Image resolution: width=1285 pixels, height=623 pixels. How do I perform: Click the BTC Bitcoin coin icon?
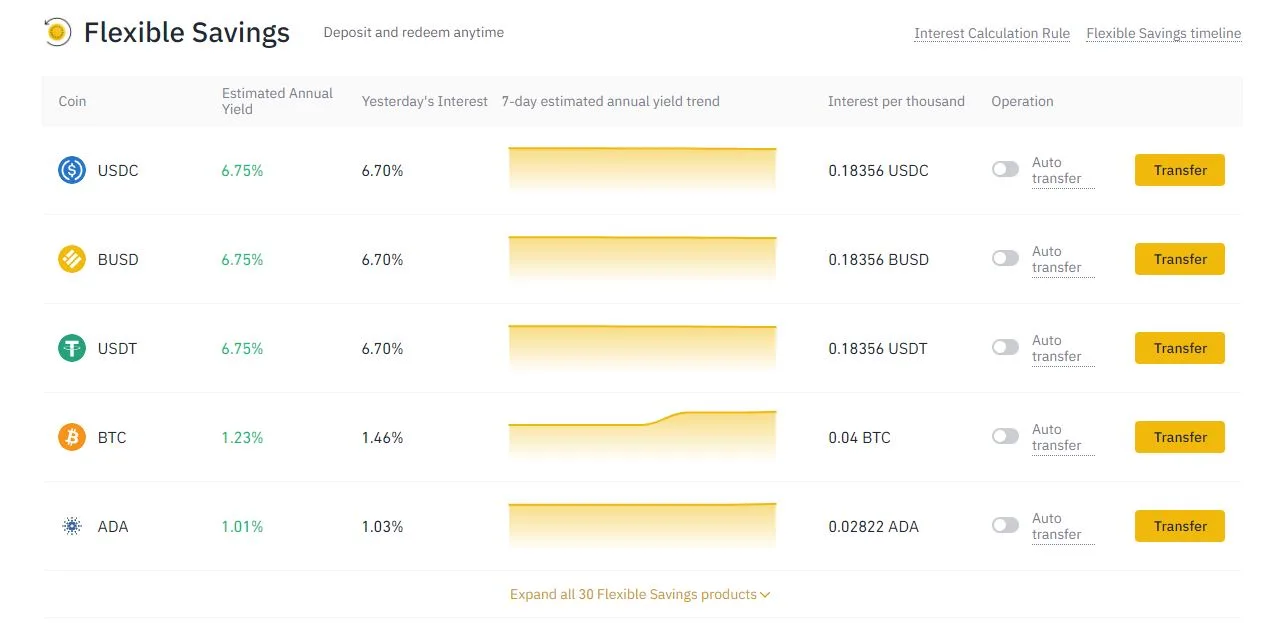[x=72, y=437]
